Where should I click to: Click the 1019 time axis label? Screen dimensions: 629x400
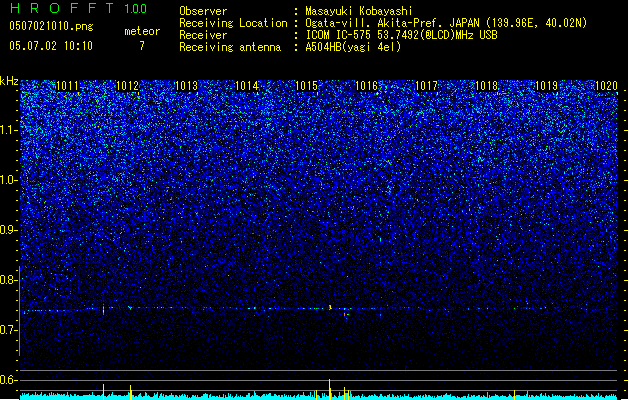(546, 86)
